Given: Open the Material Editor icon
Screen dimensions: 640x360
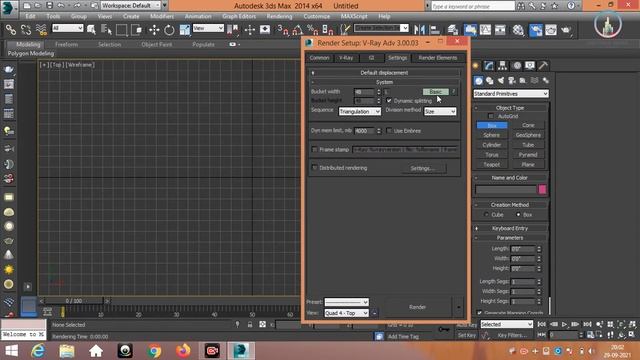Looking at the screenshot, I should [x=518, y=30].
